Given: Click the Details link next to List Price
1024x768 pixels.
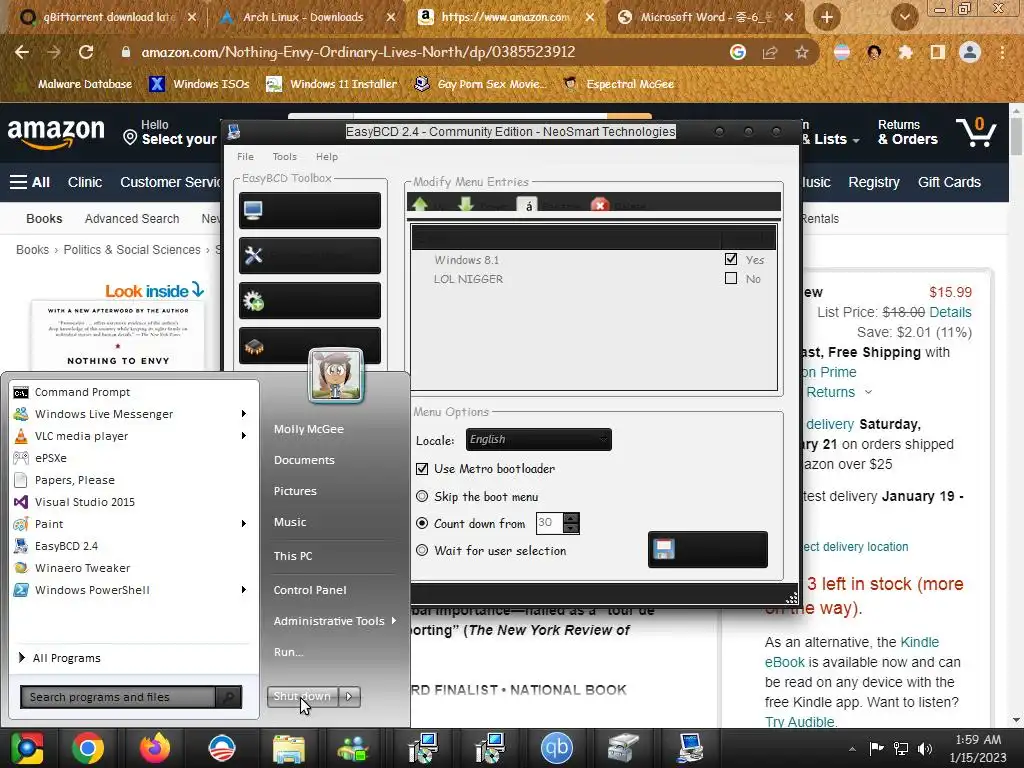Looking at the screenshot, I should [950, 312].
